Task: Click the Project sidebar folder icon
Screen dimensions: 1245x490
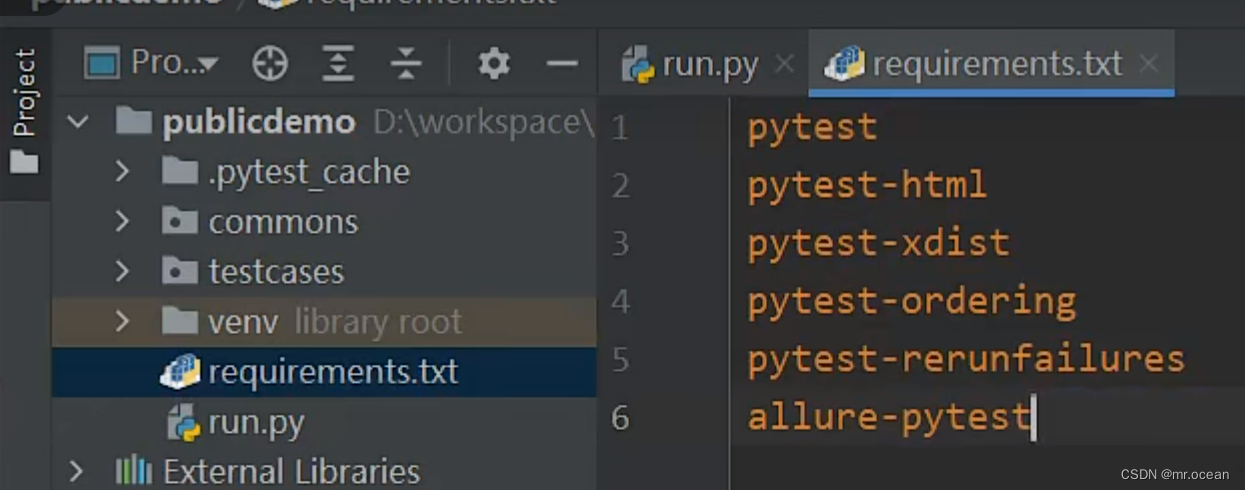Action: pyautogui.click(x=24, y=163)
